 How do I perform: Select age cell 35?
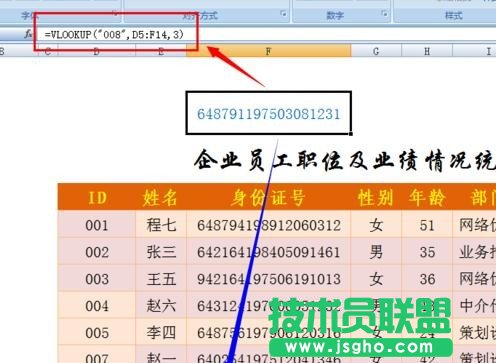[427, 252]
